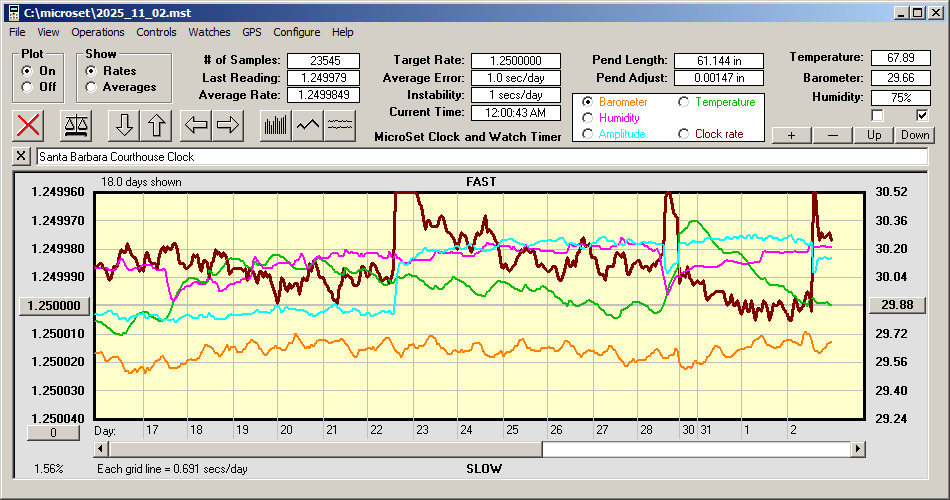This screenshot has width=950, height=500.
Task: Click the left arrow toolbar button
Action: [196, 125]
